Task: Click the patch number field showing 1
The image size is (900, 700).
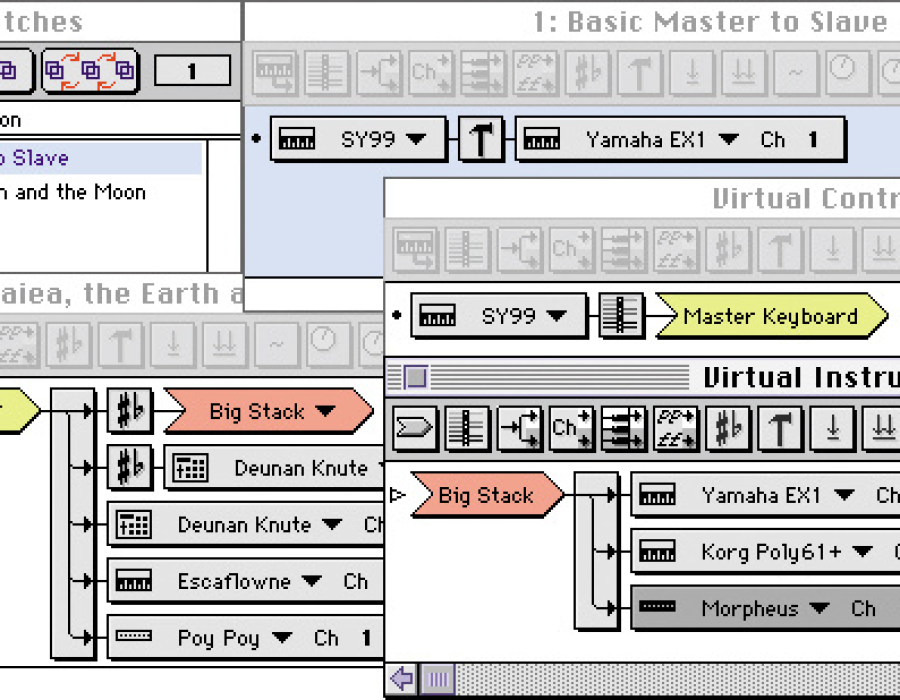Action: pos(192,71)
